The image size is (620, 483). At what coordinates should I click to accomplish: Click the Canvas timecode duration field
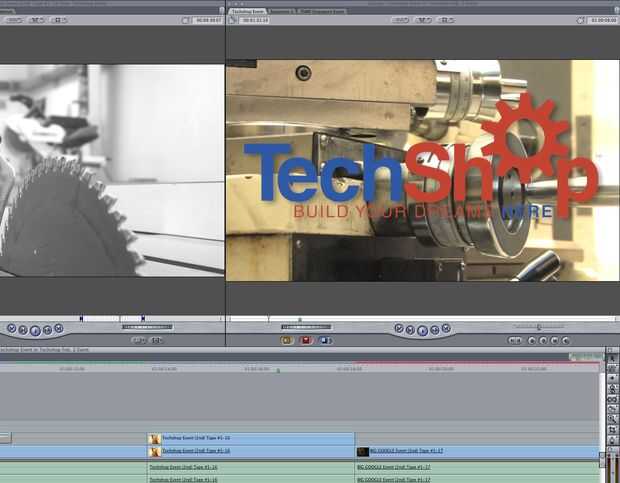point(255,20)
